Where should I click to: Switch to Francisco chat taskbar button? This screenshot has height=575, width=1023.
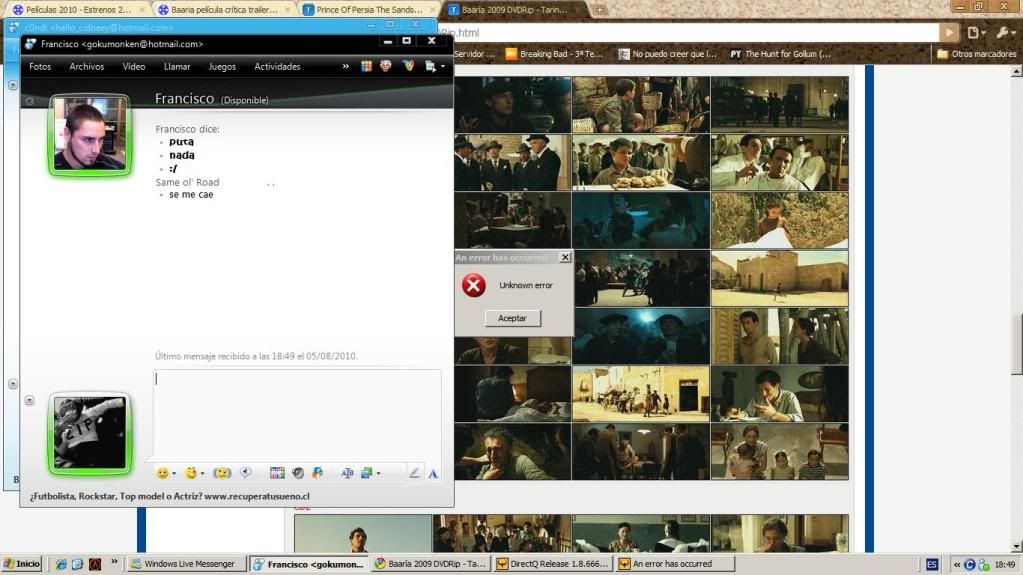(x=309, y=564)
